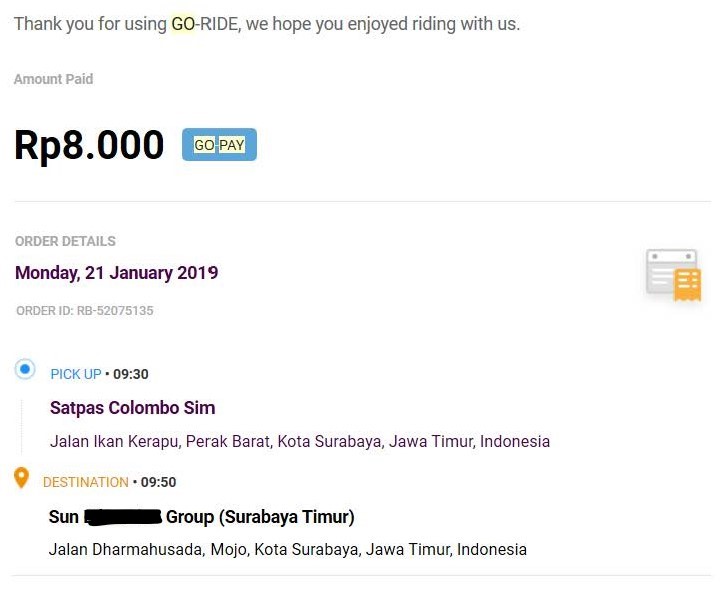Image resolution: width=725 pixels, height=600 pixels.
Task: Open the Satpas Colombo Sim pickup location
Action: [132, 408]
